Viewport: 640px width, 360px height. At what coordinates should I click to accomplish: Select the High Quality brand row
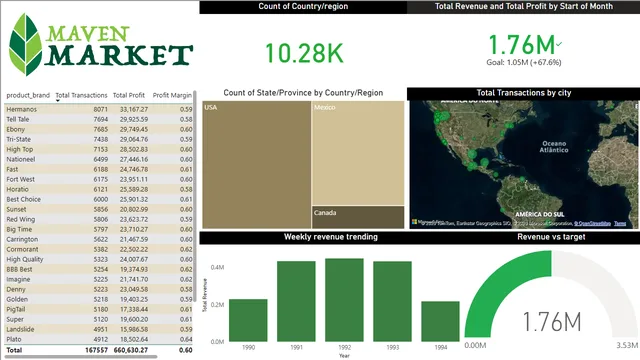click(x=99, y=260)
